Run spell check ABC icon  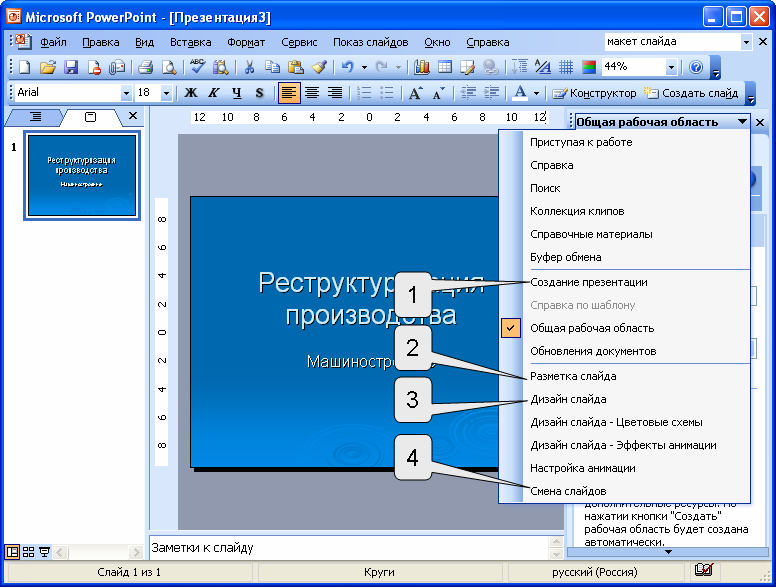[197, 67]
